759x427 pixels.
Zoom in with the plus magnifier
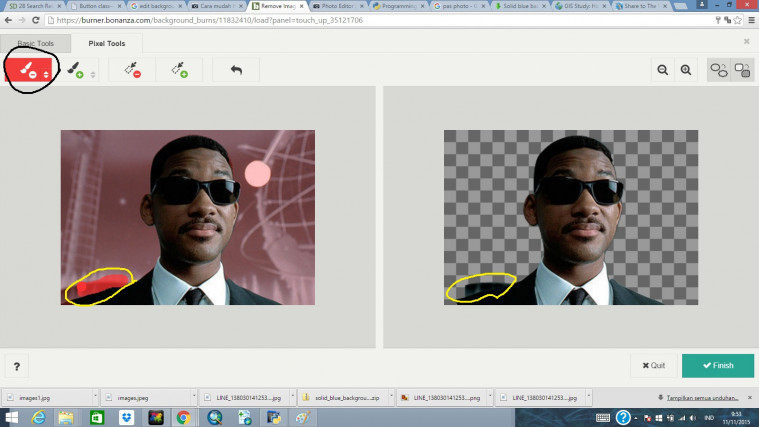[686, 70]
